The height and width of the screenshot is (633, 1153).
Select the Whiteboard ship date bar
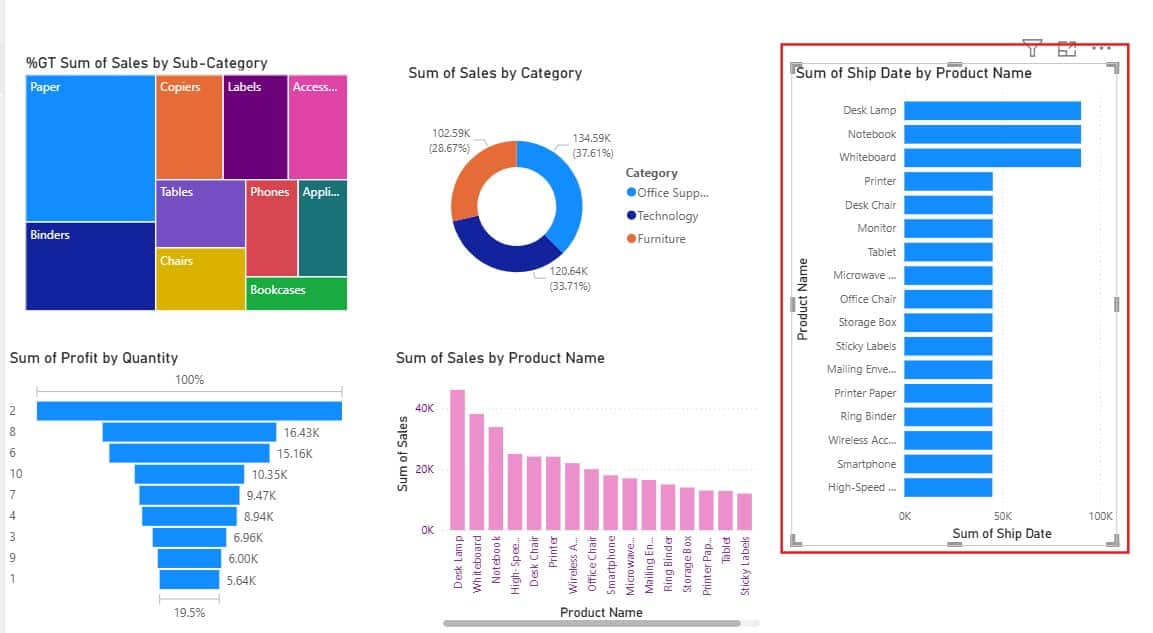[x=992, y=157]
